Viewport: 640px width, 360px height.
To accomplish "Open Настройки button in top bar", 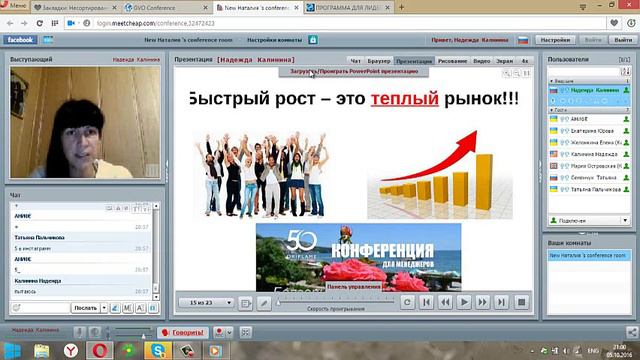I will tap(555, 40).
